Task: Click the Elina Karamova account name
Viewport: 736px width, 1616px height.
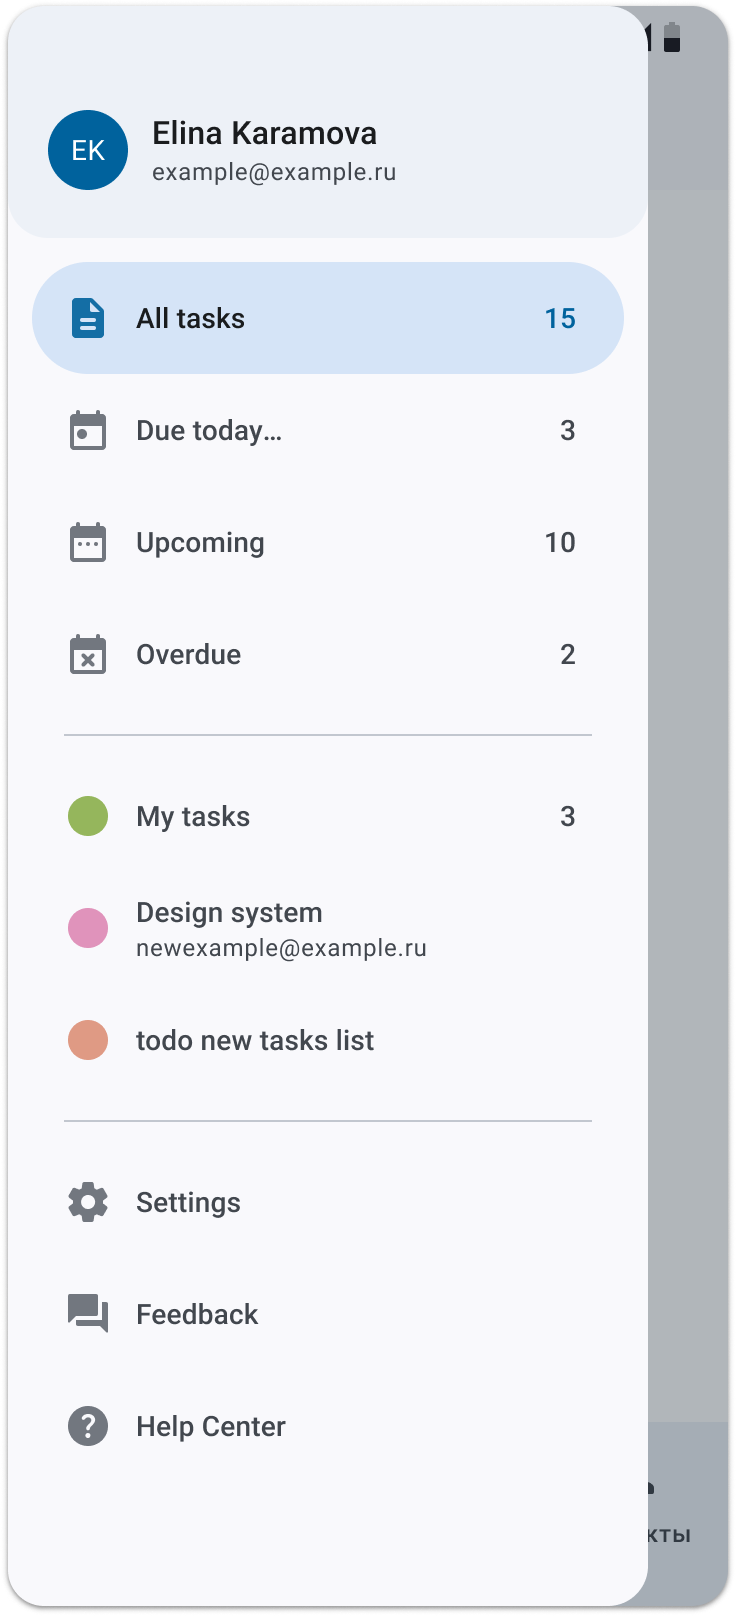Action: (x=264, y=133)
